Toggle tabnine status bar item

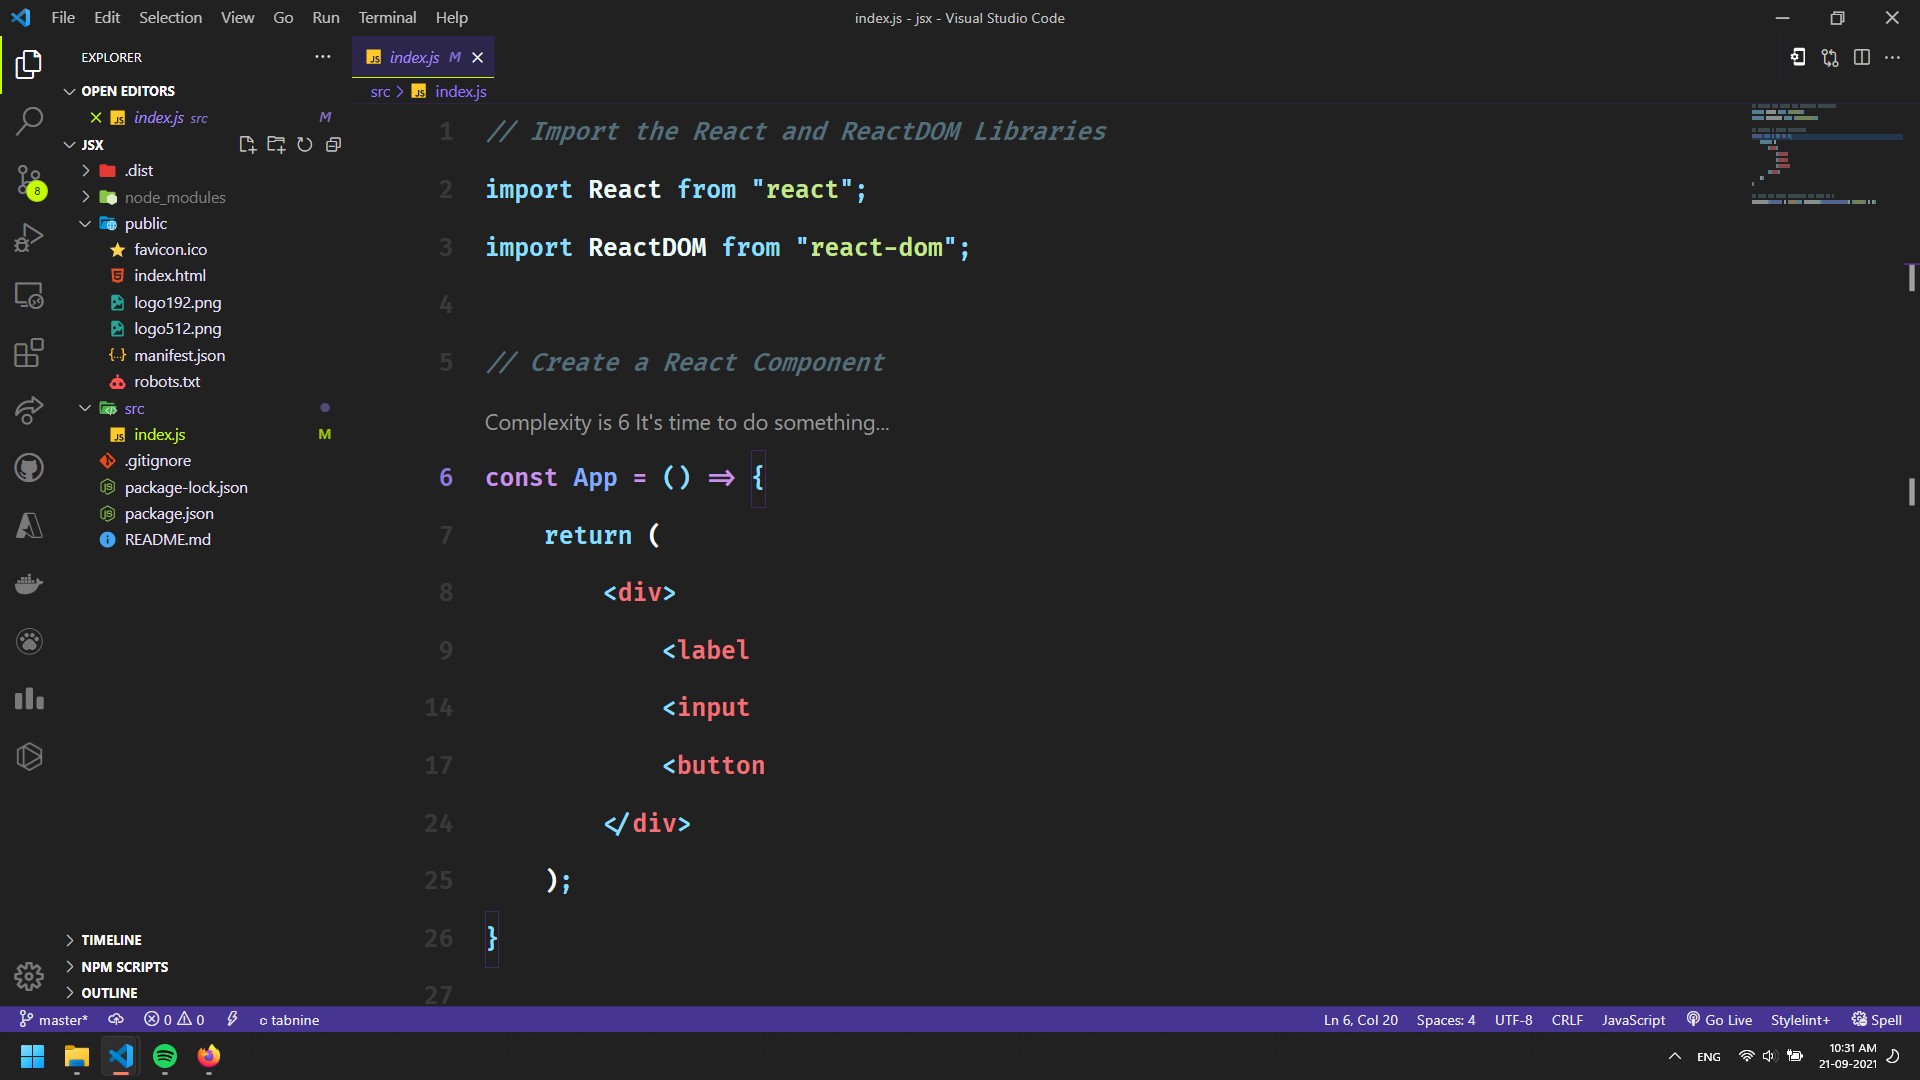coord(289,1020)
